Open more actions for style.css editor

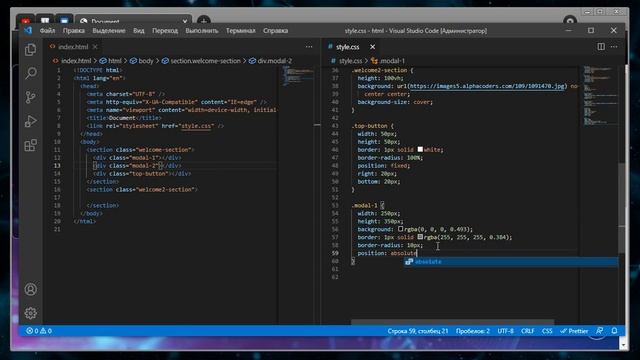tap(614, 47)
